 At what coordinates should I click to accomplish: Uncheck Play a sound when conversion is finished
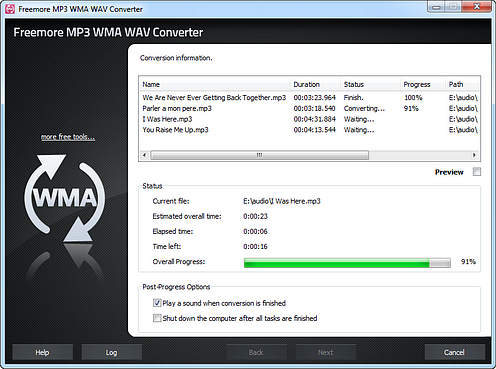[x=157, y=303]
